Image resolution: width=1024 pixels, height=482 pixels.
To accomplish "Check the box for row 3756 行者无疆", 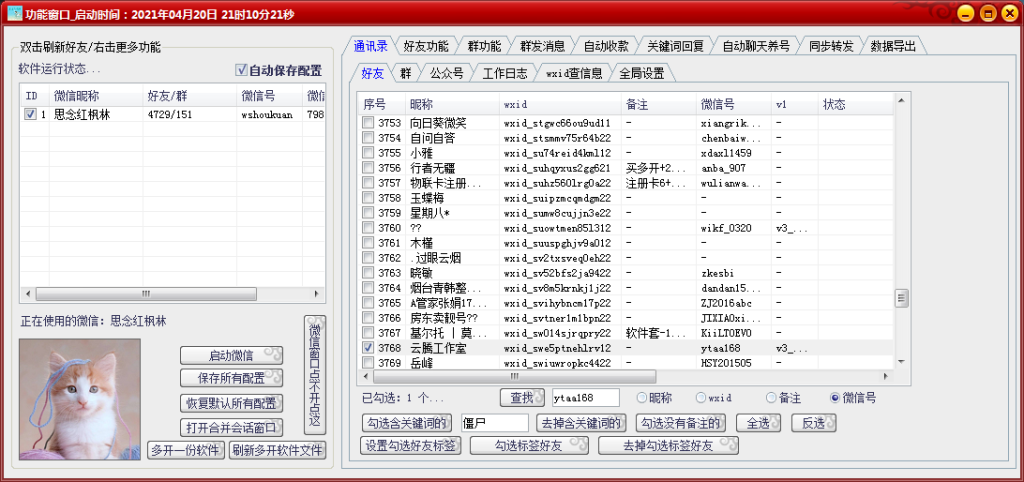I will tap(368, 168).
